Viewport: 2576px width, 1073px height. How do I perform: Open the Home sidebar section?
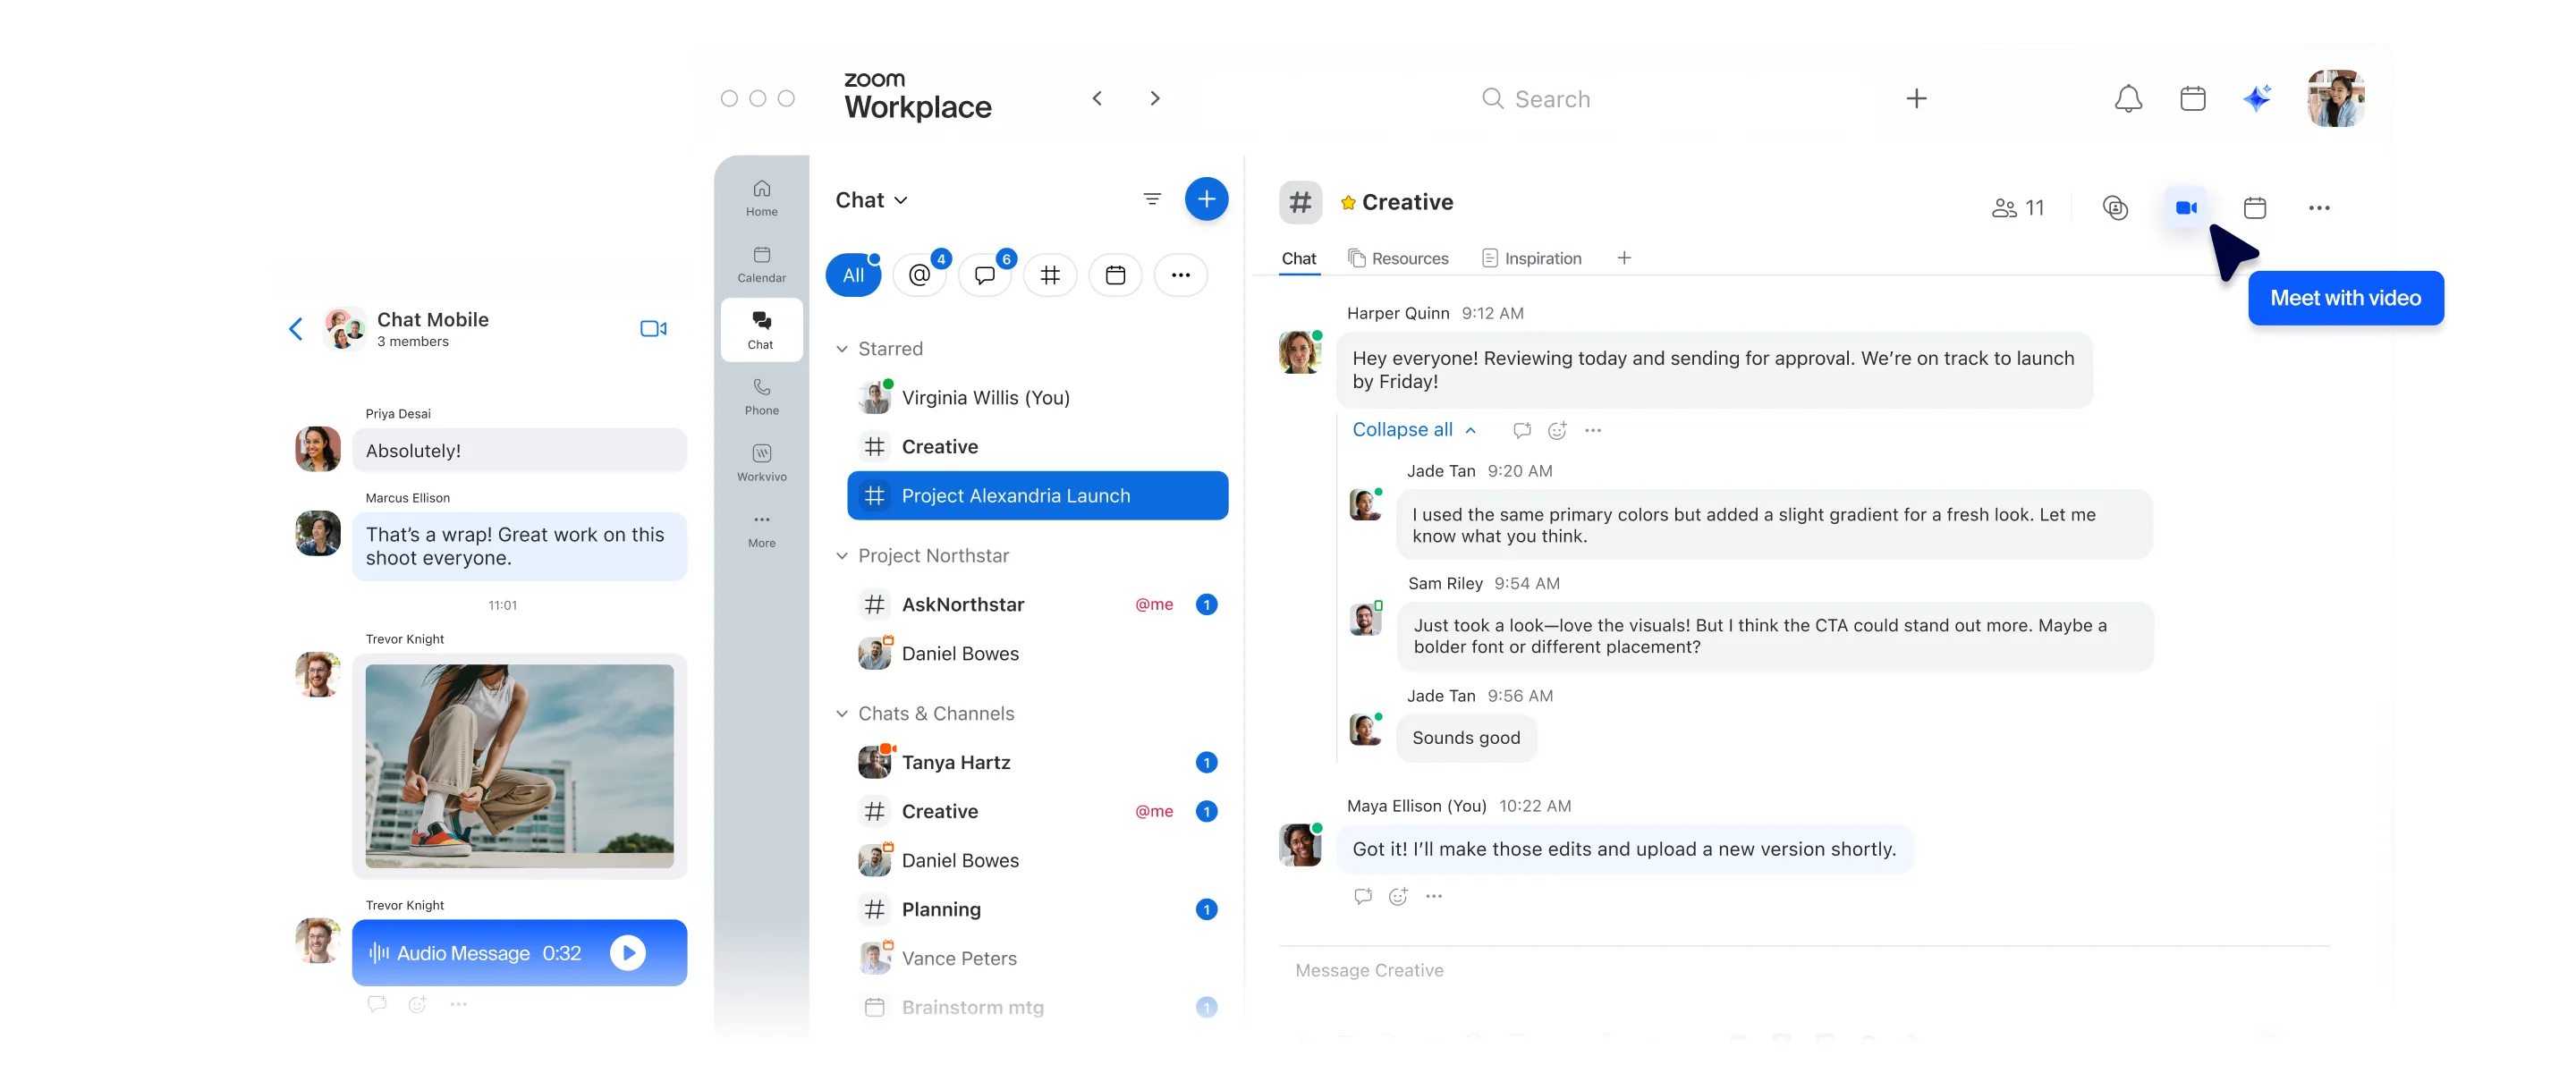[761, 197]
